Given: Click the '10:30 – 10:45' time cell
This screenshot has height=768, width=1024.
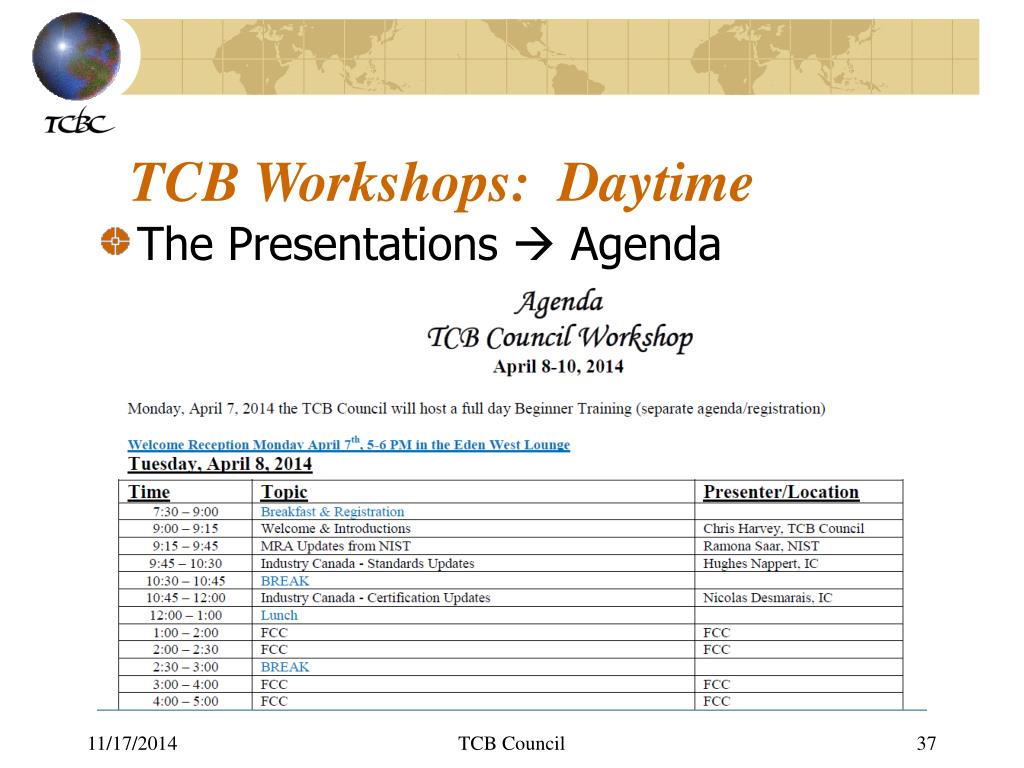Looking at the screenshot, I should tap(185, 581).
